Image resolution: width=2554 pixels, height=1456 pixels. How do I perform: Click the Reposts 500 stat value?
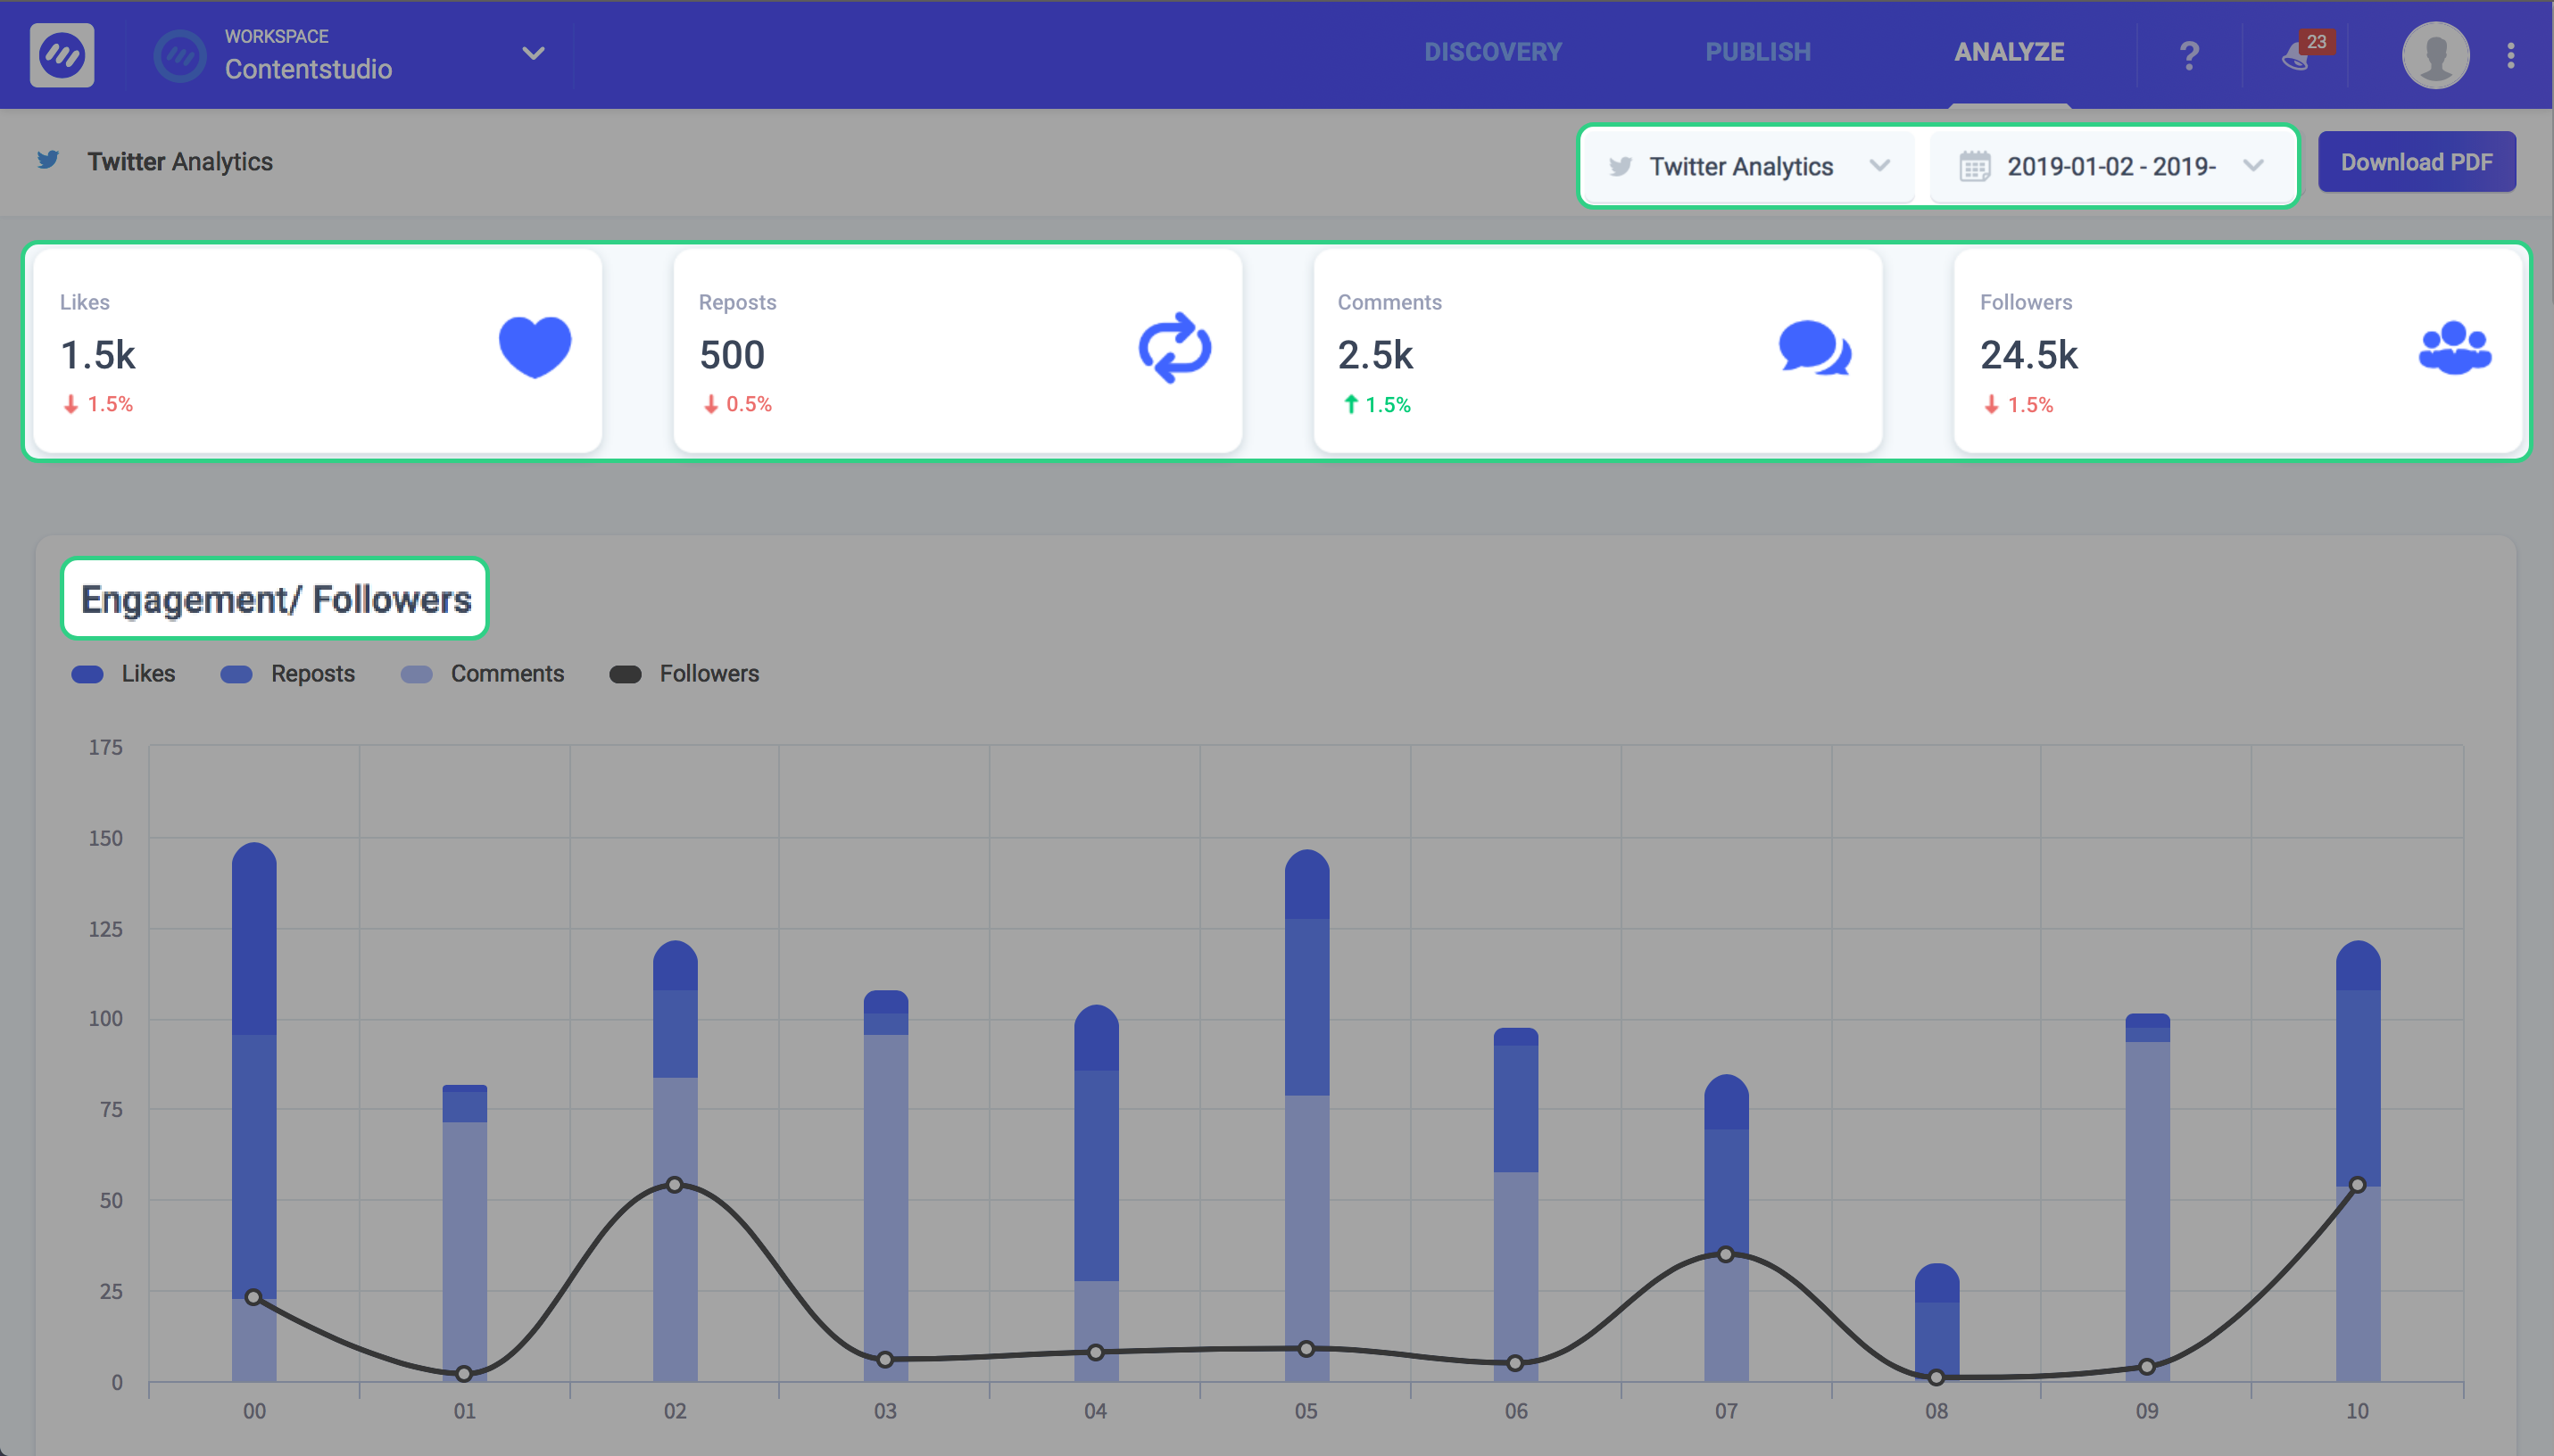click(732, 355)
